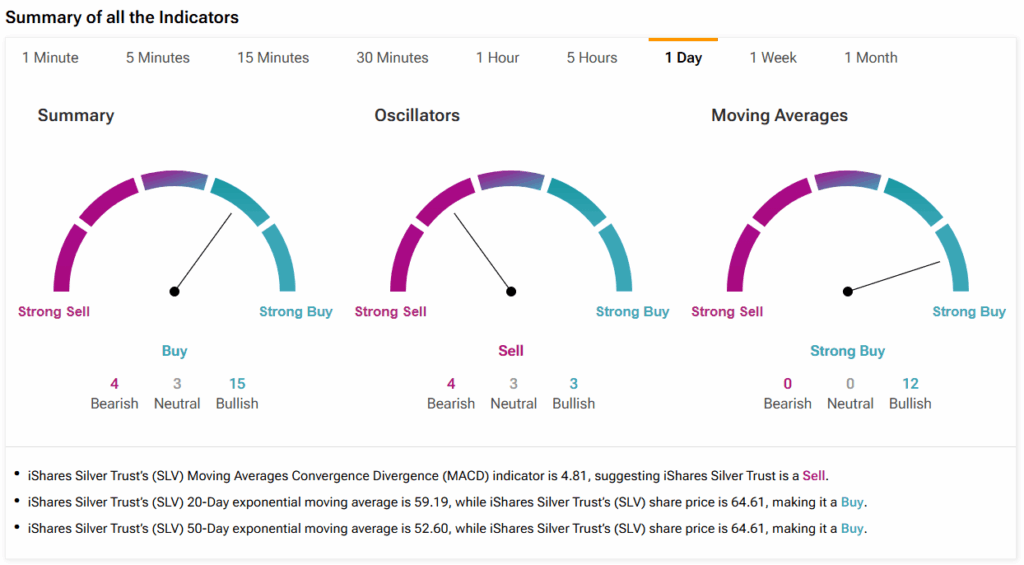The height and width of the screenshot is (565, 1024).
Task: Switch to the 1 Month tab
Action: pos(870,58)
